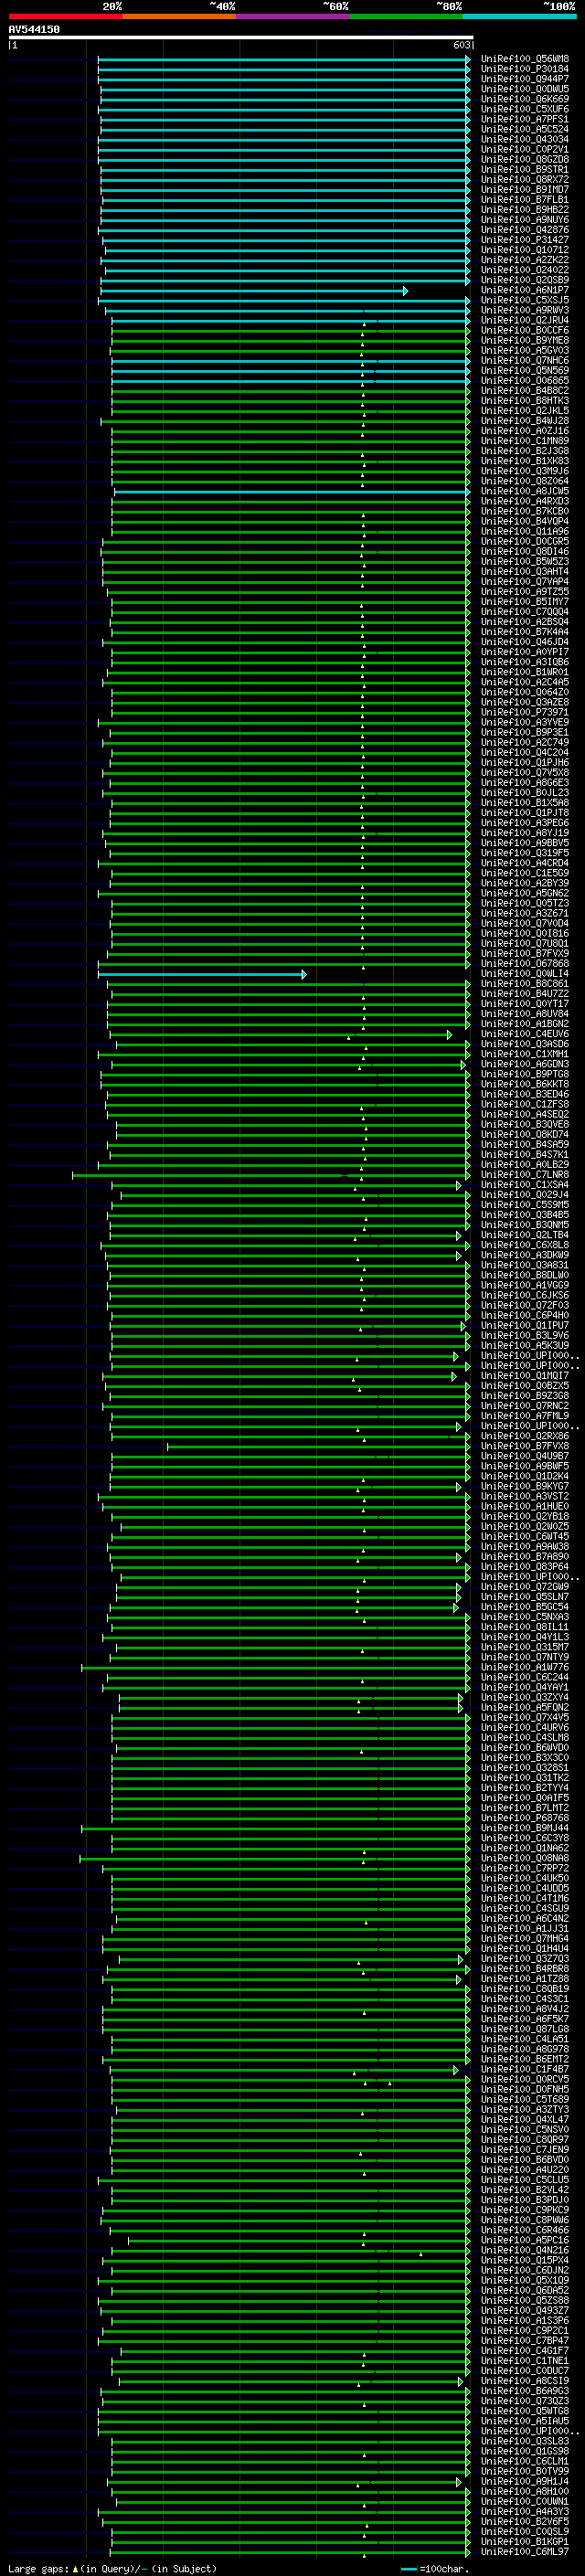The width and height of the screenshot is (585, 2576).
Task: Select label UniRef100_B3PDJ0
Action: pos(525,2200)
